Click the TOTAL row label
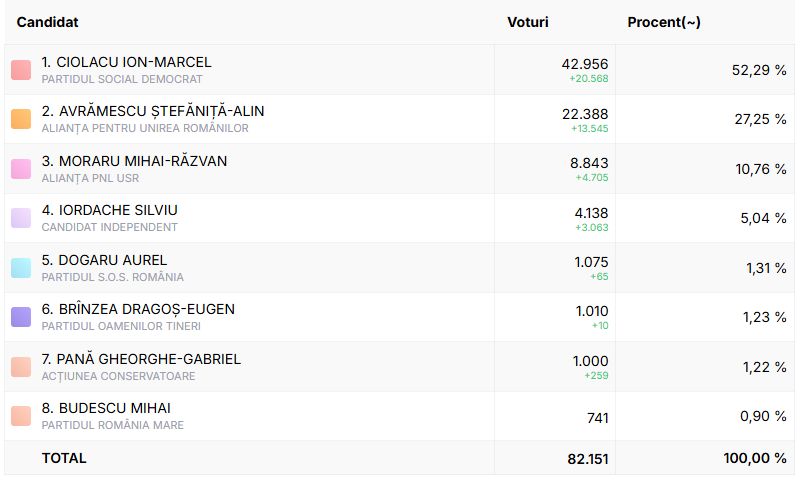Screen dimensions: 811x503 click(x=64, y=458)
